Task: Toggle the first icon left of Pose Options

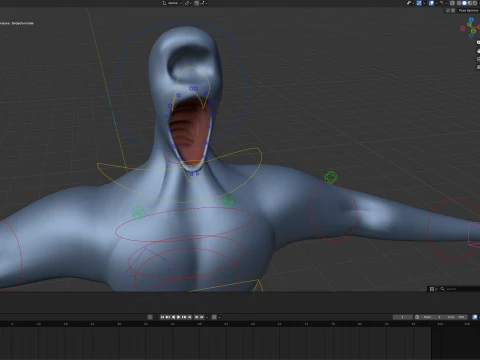Action: (x=448, y=10)
